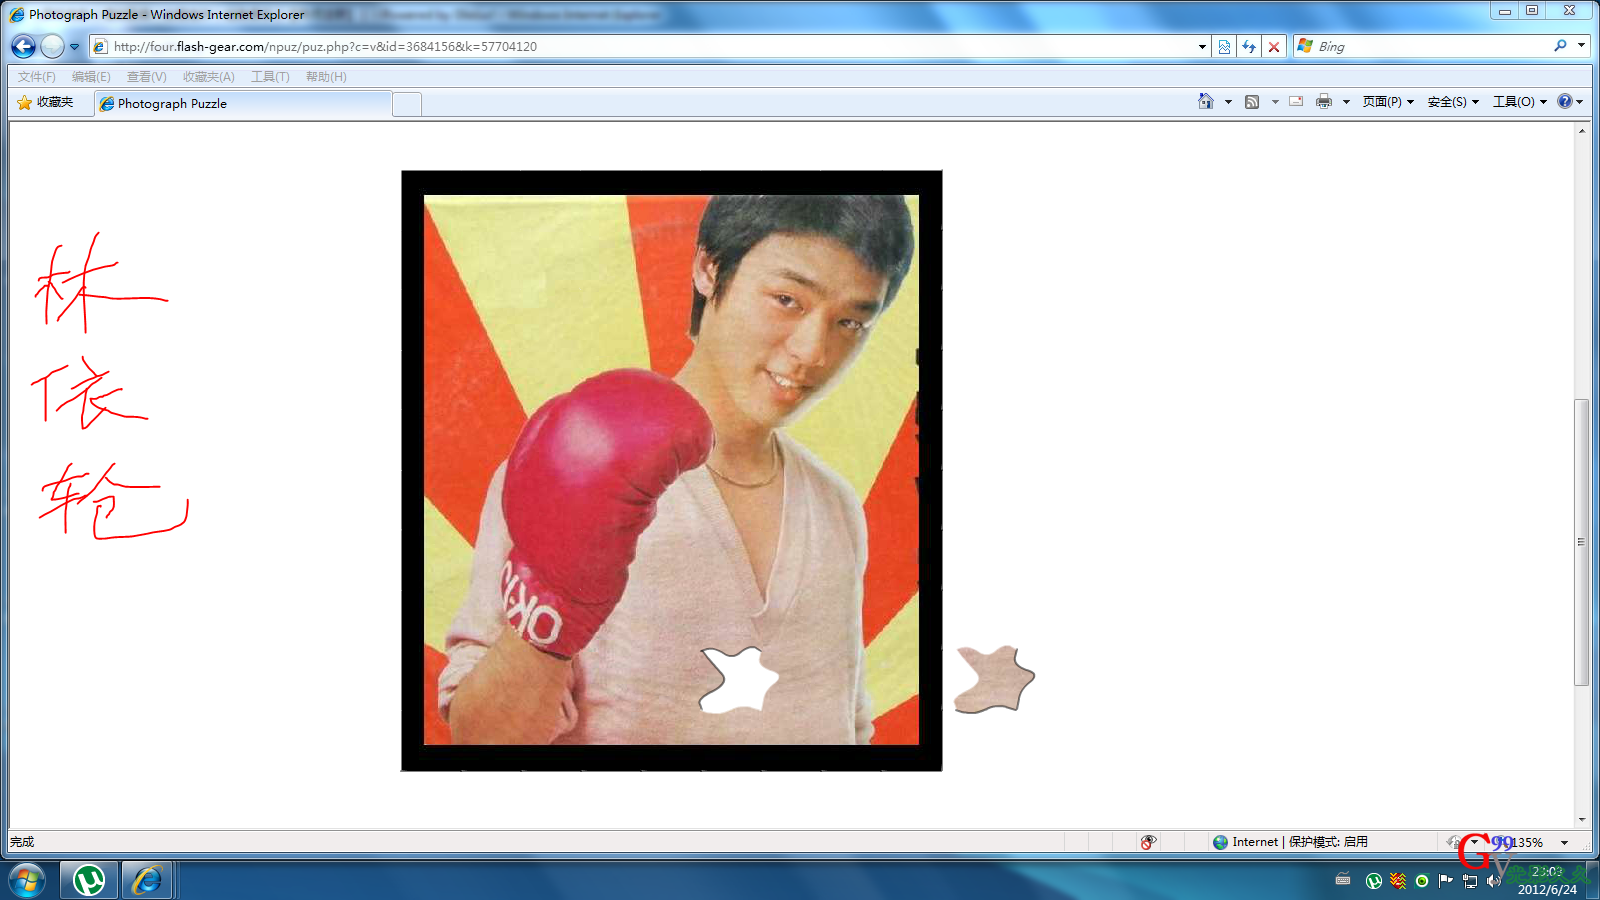Screen dimensions: 1600x900
Task: Click the loose puzzle piece beside the photo
Action: (992, 680)
